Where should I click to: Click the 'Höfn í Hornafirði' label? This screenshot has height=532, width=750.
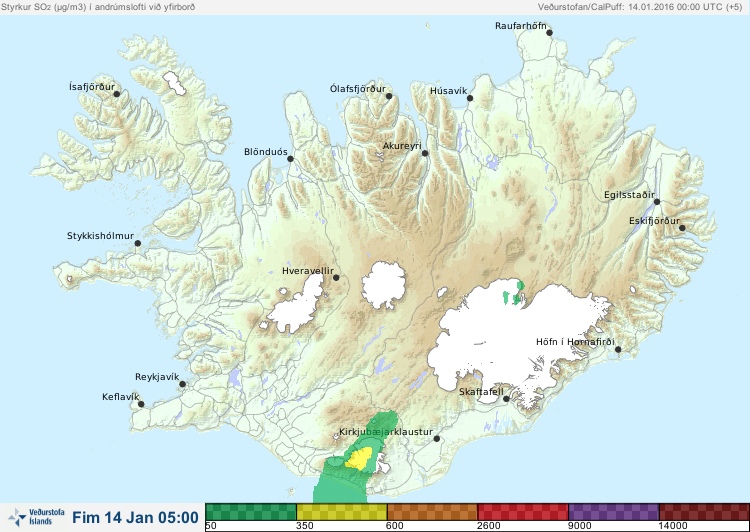tap(575, 342)
